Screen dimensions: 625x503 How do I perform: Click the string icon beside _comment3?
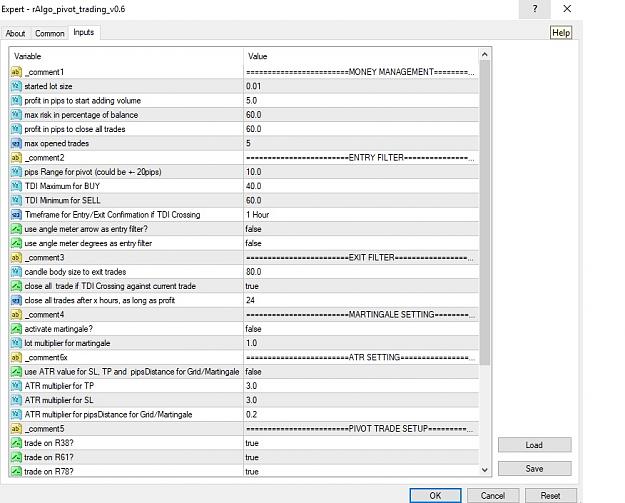(16, 257)
